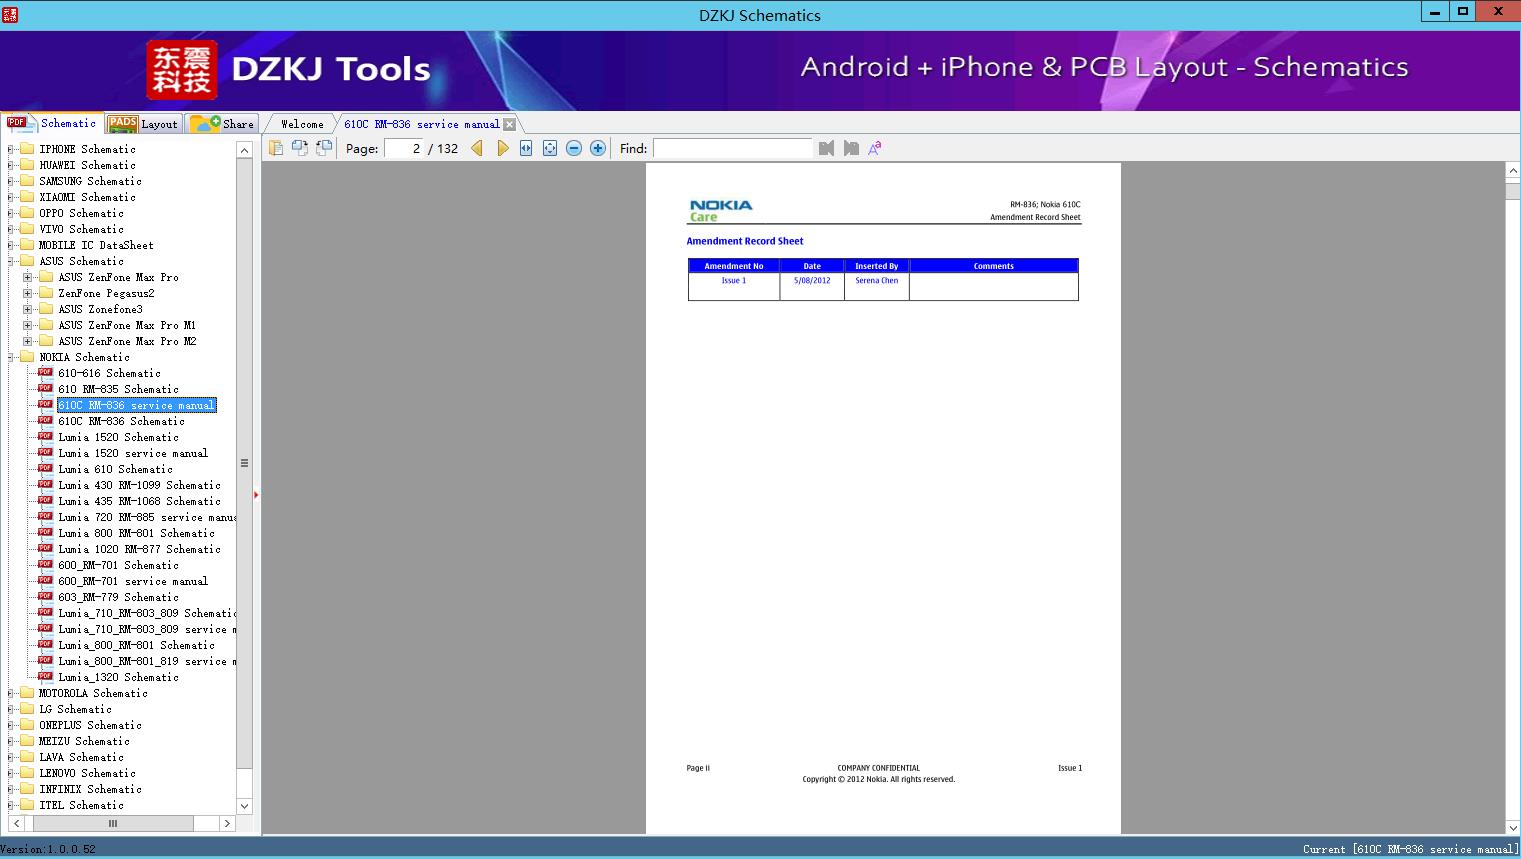Click the document view scroll-up arrow

click(x=1512, y=171)
